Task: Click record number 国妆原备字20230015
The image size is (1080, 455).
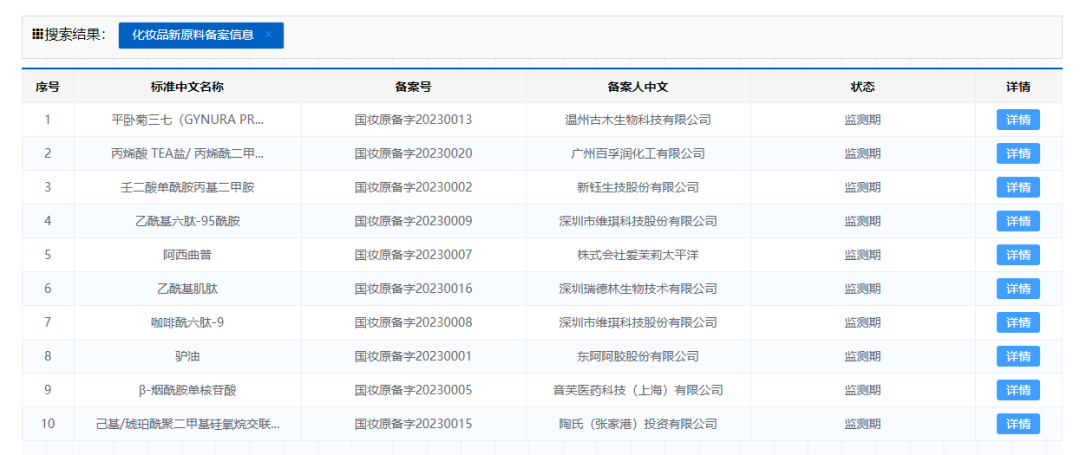Action: (x=413, y=424)
